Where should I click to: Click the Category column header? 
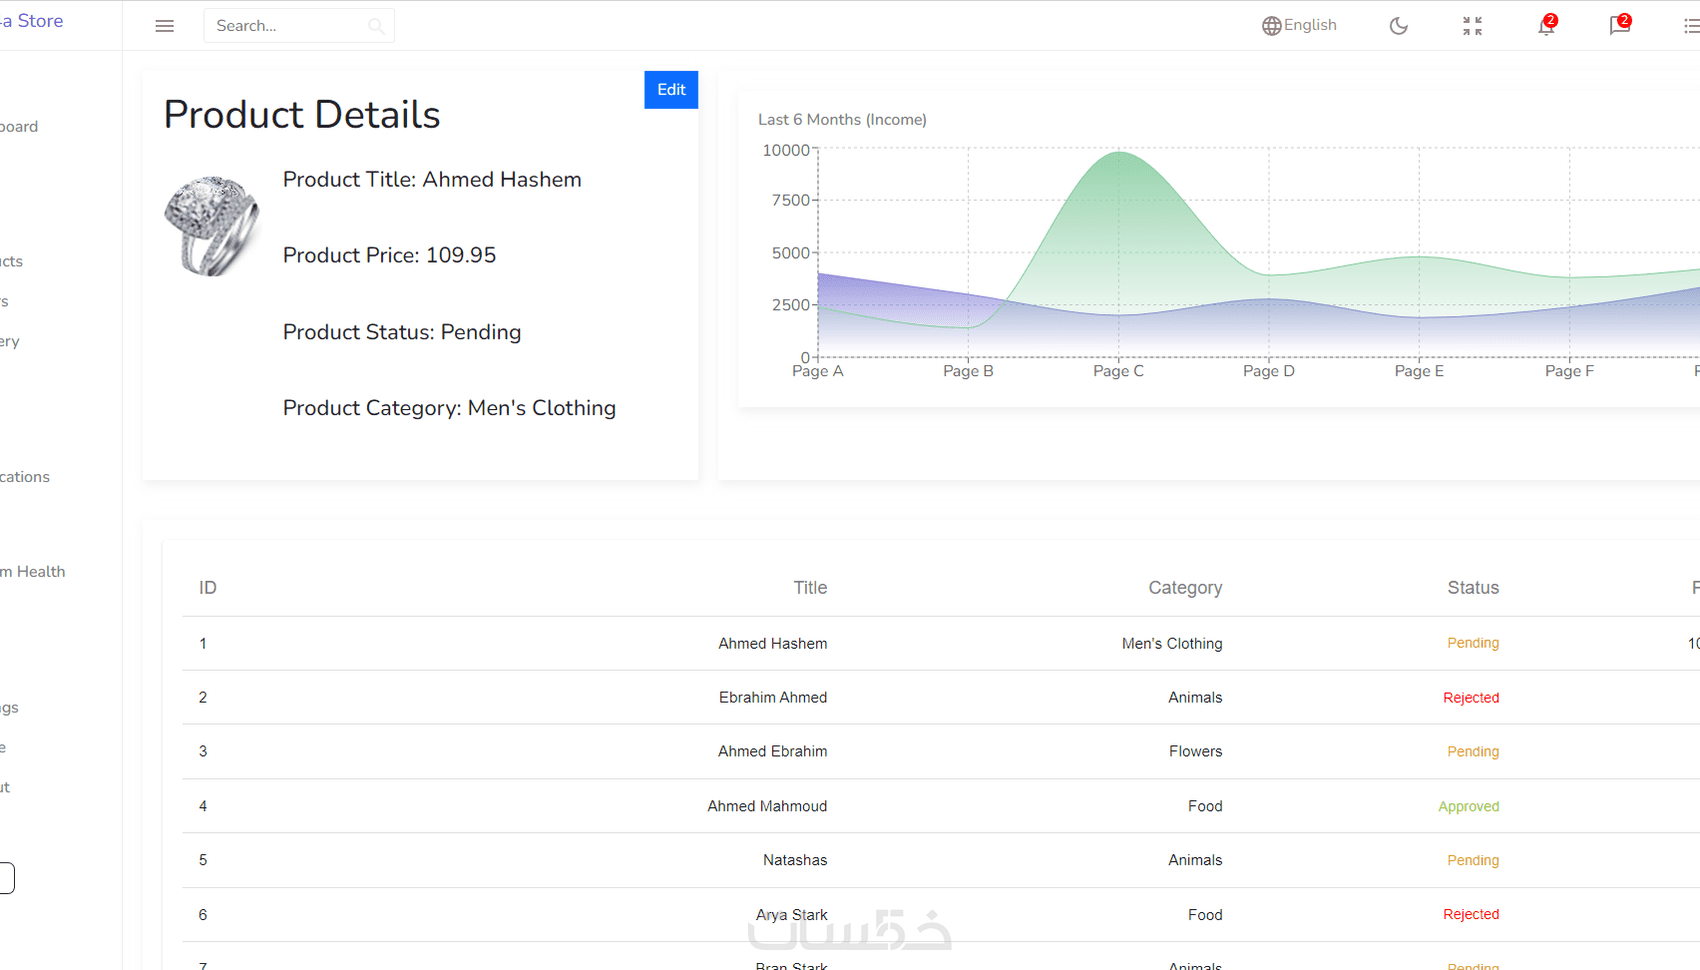(1185, 588)
